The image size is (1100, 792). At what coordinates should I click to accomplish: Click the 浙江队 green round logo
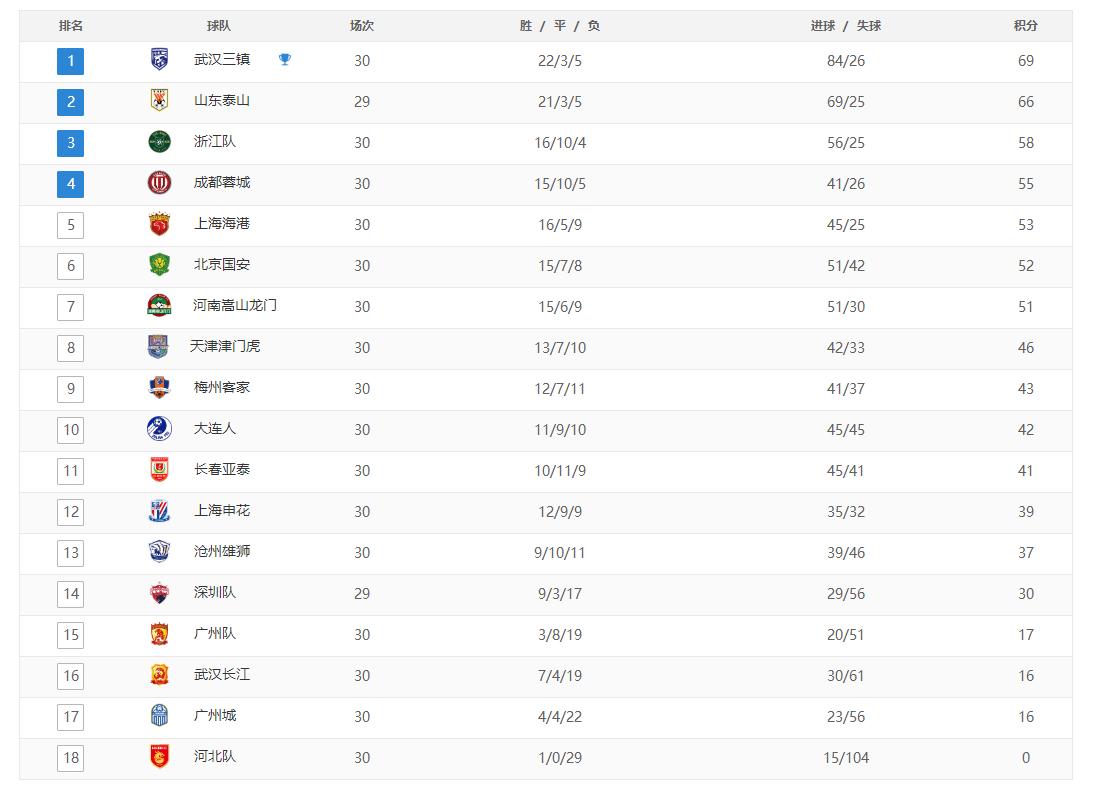point(159,142)
